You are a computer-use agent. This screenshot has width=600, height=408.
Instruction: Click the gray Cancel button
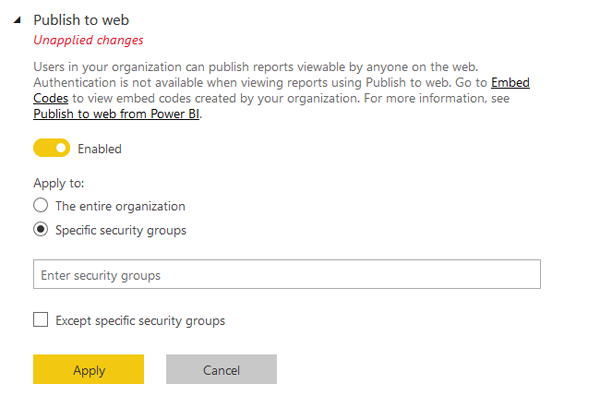[222, 369]
